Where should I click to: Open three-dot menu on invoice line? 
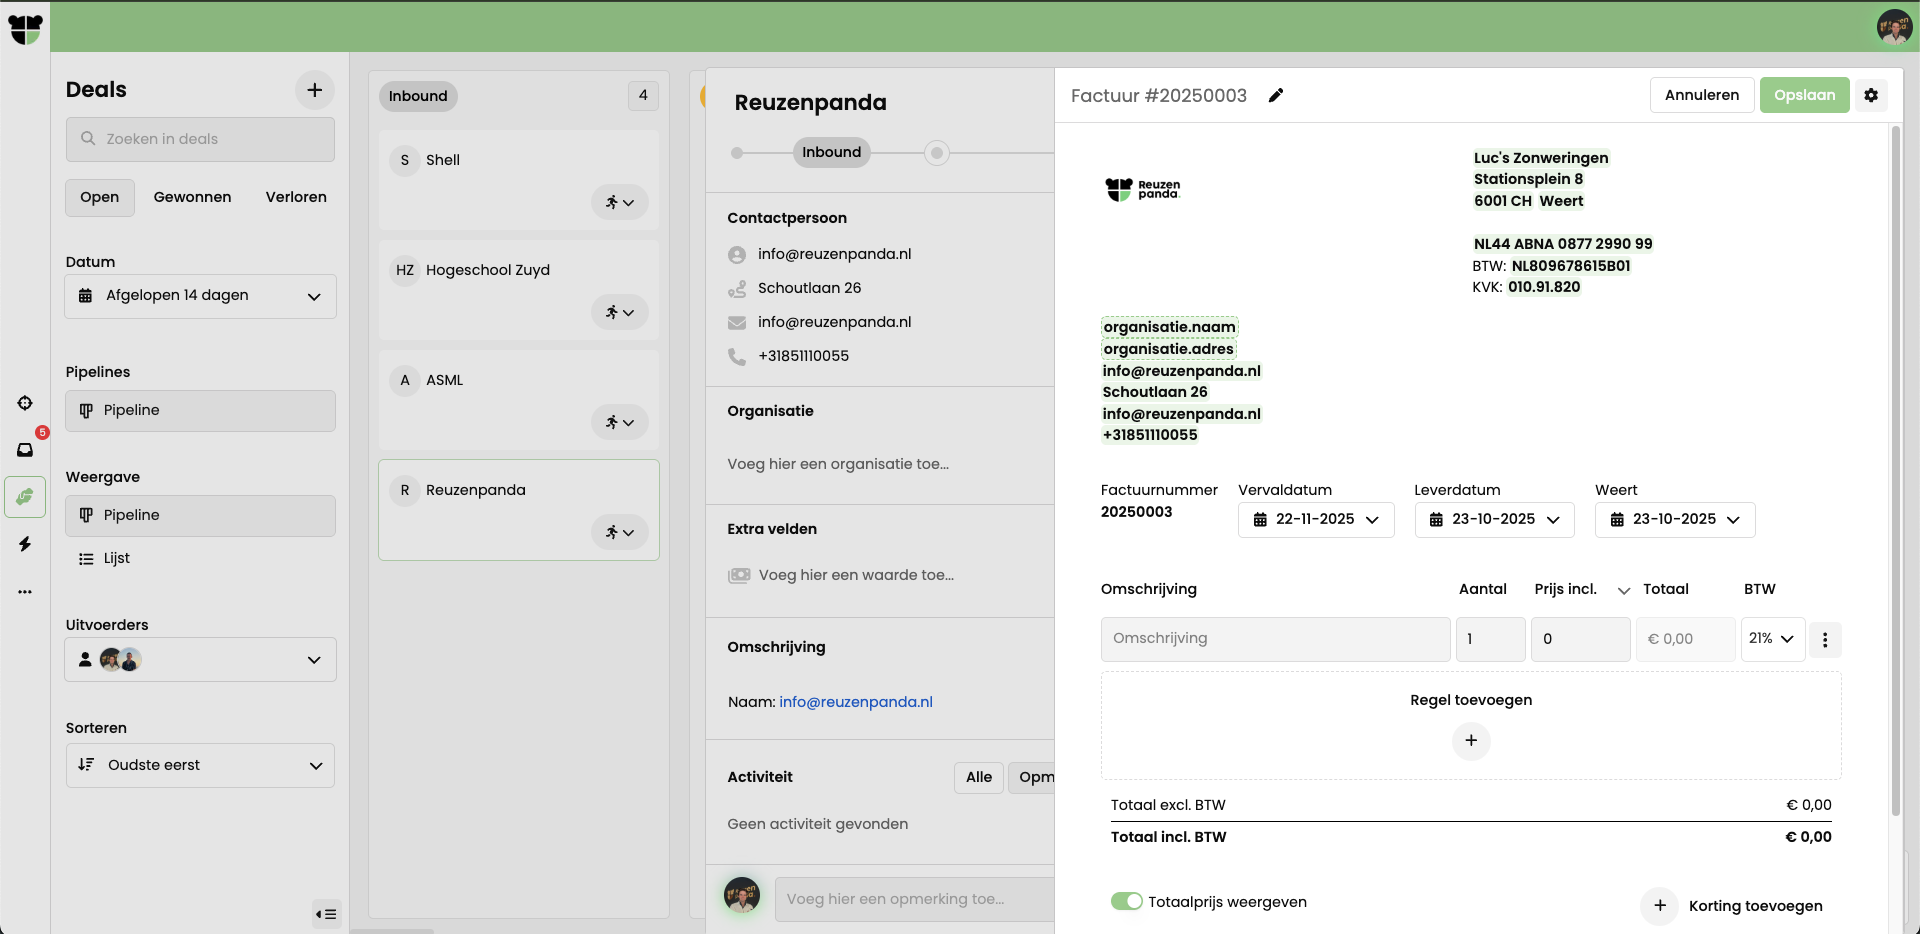[1825, 640]
